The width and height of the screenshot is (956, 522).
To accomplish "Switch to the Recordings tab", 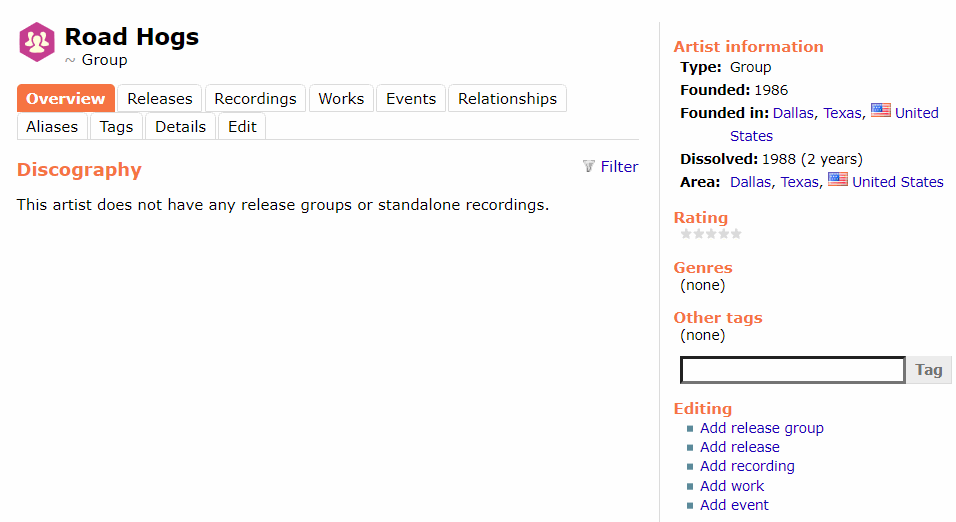I will [255, 99].
